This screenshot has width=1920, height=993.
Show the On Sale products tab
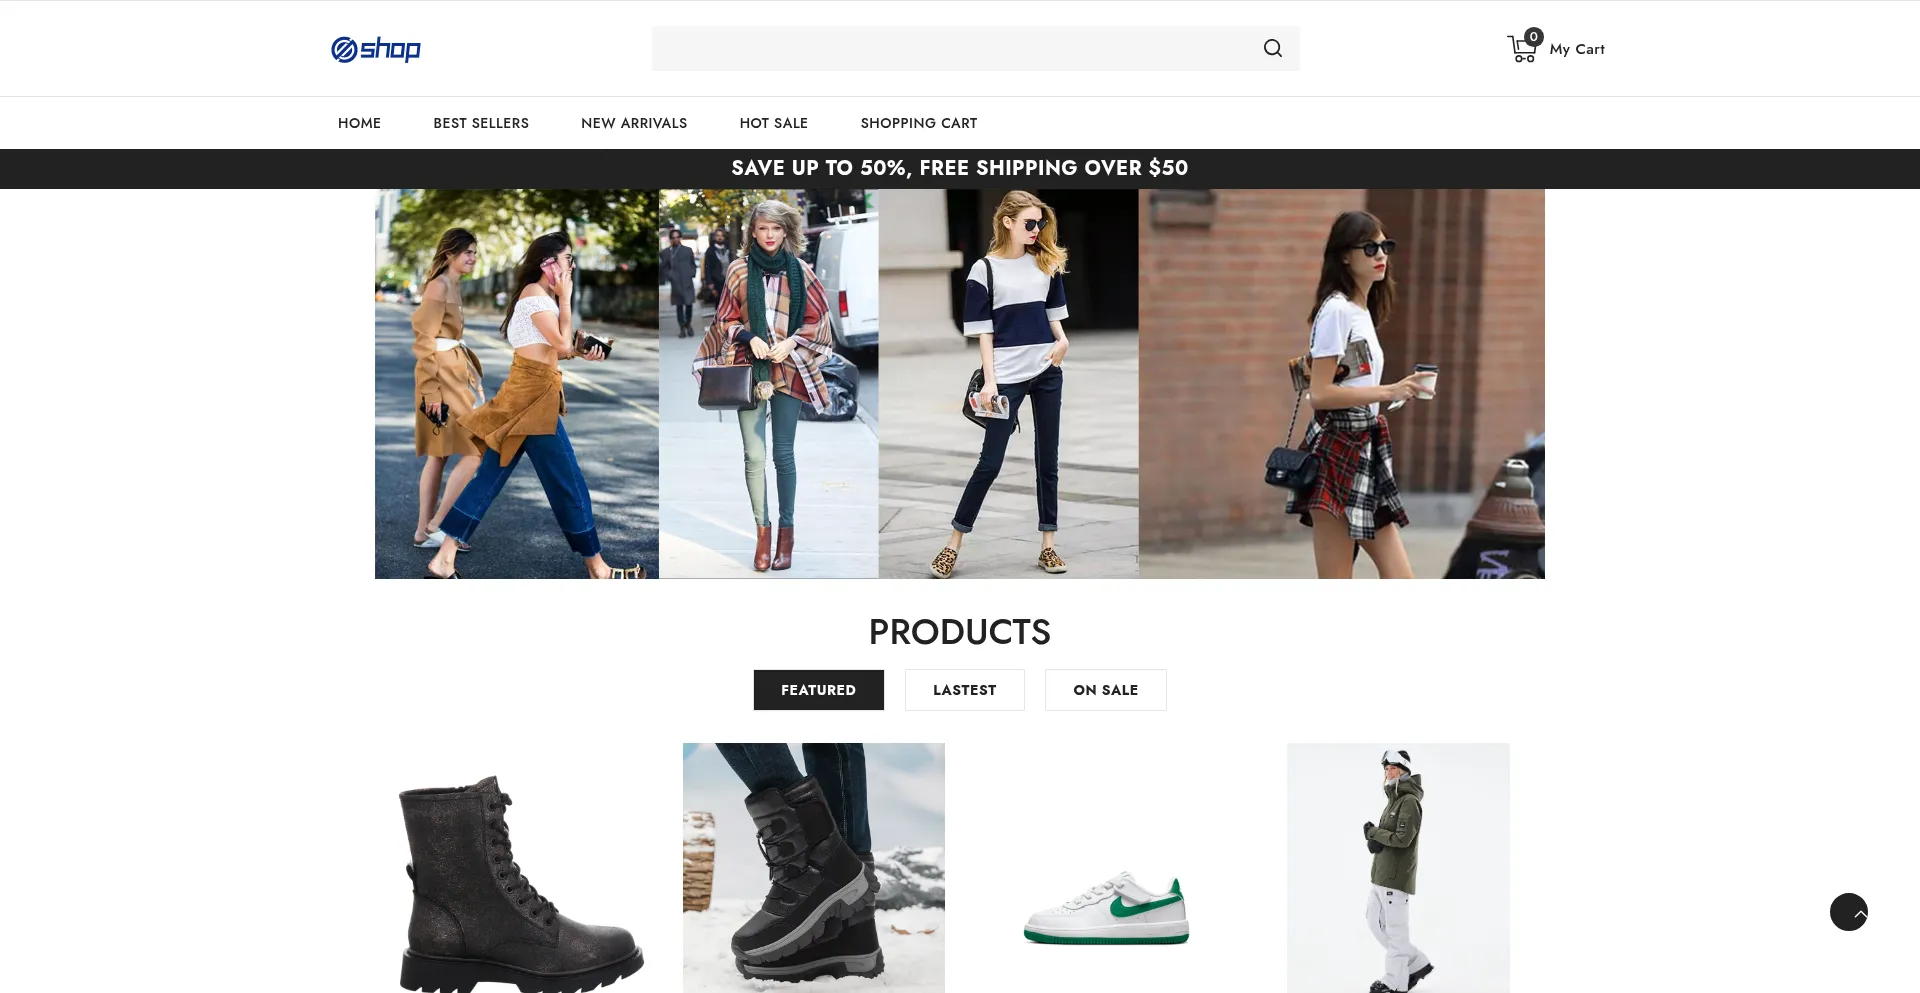(1105, 690)
